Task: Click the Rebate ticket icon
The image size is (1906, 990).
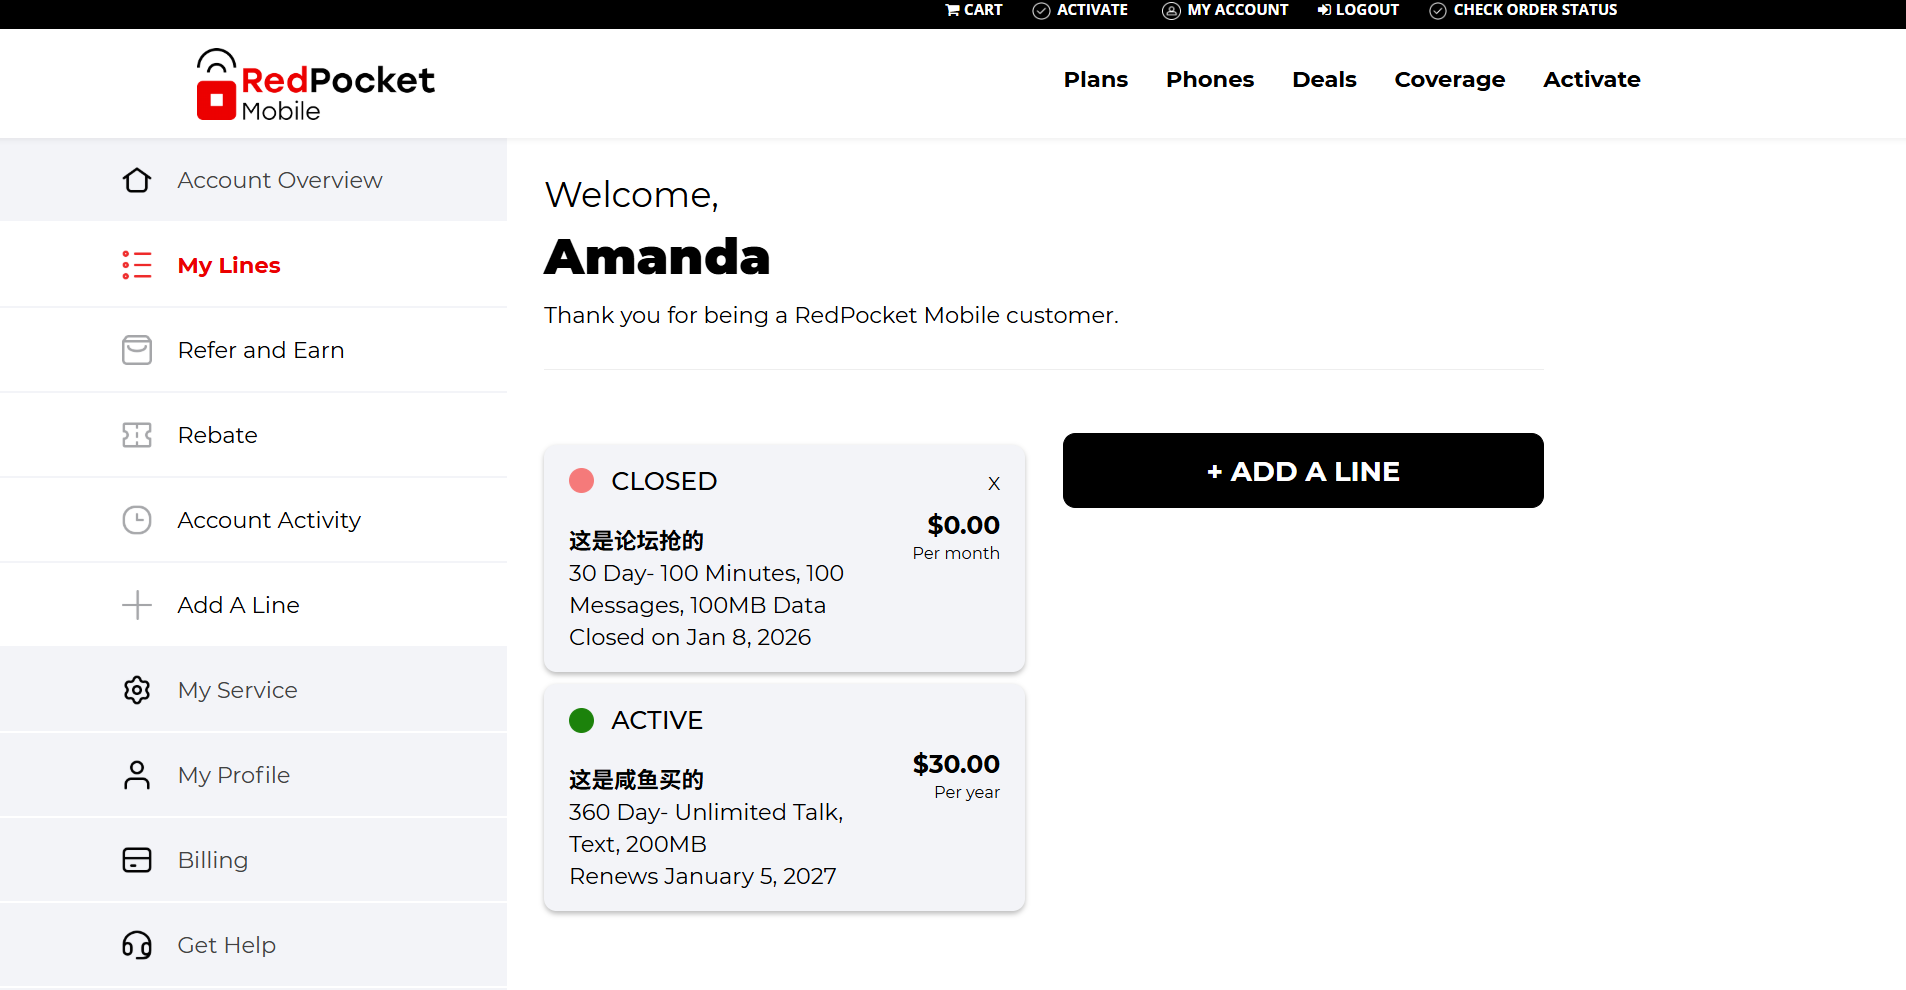Action: pos(137,435)
